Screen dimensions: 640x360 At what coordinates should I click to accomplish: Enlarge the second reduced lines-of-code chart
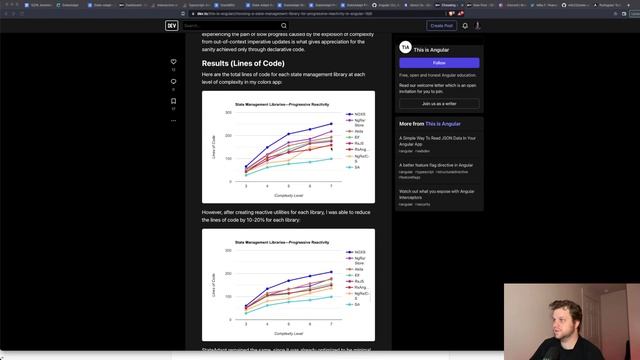tap(288, 285)
